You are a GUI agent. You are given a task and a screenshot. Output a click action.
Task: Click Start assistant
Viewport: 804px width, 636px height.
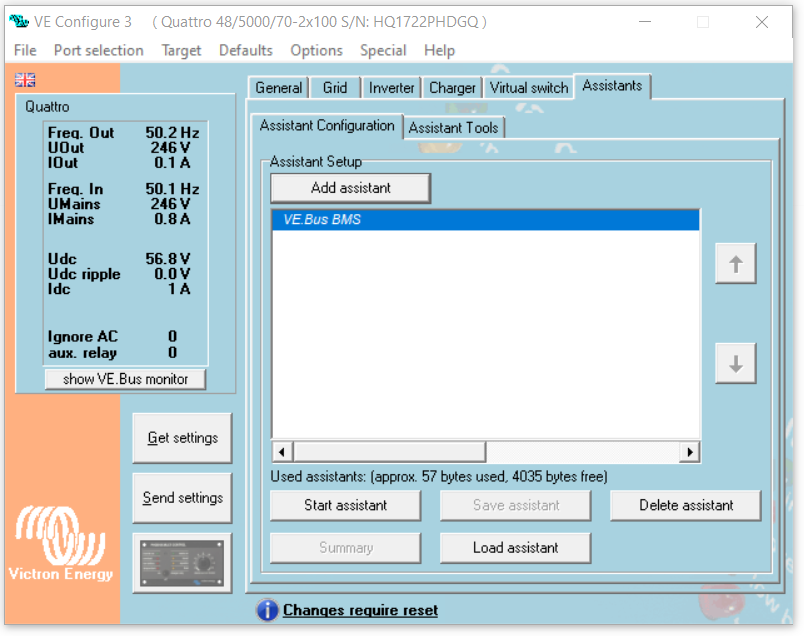(x=346, y=506)
